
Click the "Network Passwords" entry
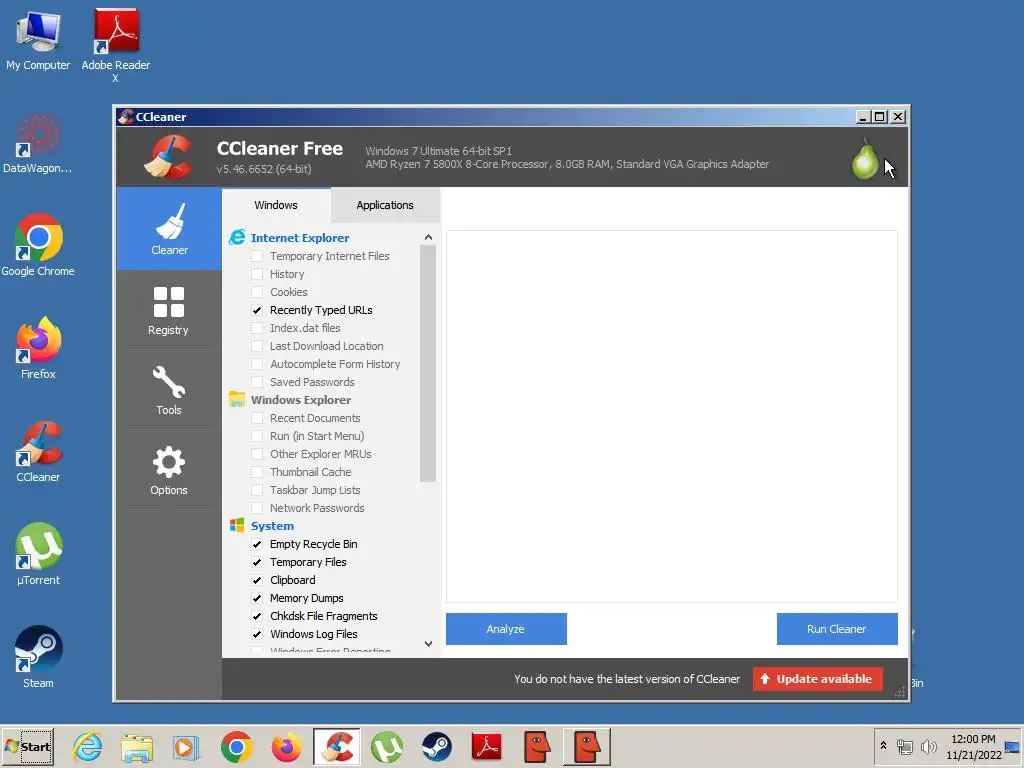(x=317, y=508)
